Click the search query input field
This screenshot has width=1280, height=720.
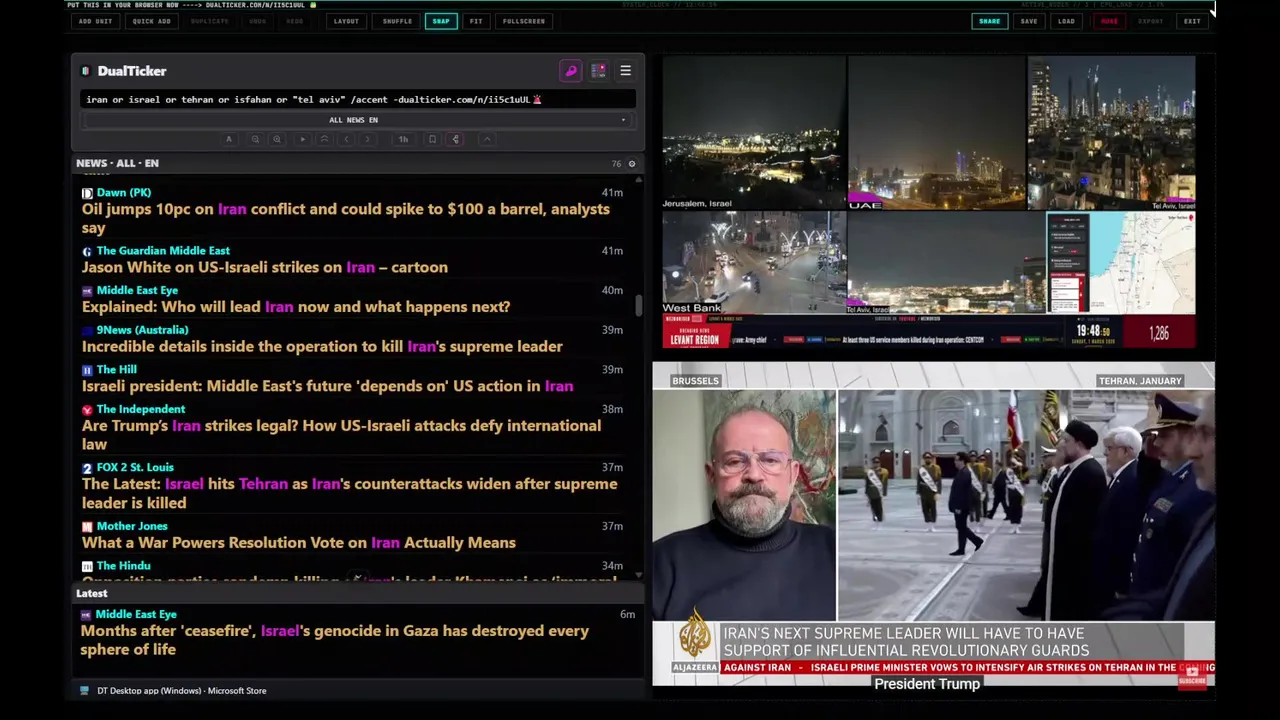357,99
